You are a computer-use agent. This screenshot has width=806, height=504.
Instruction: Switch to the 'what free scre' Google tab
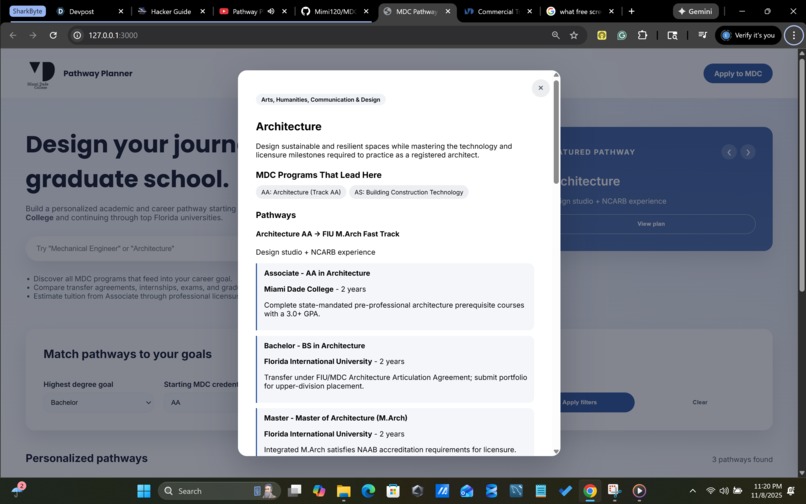(580, 11)
